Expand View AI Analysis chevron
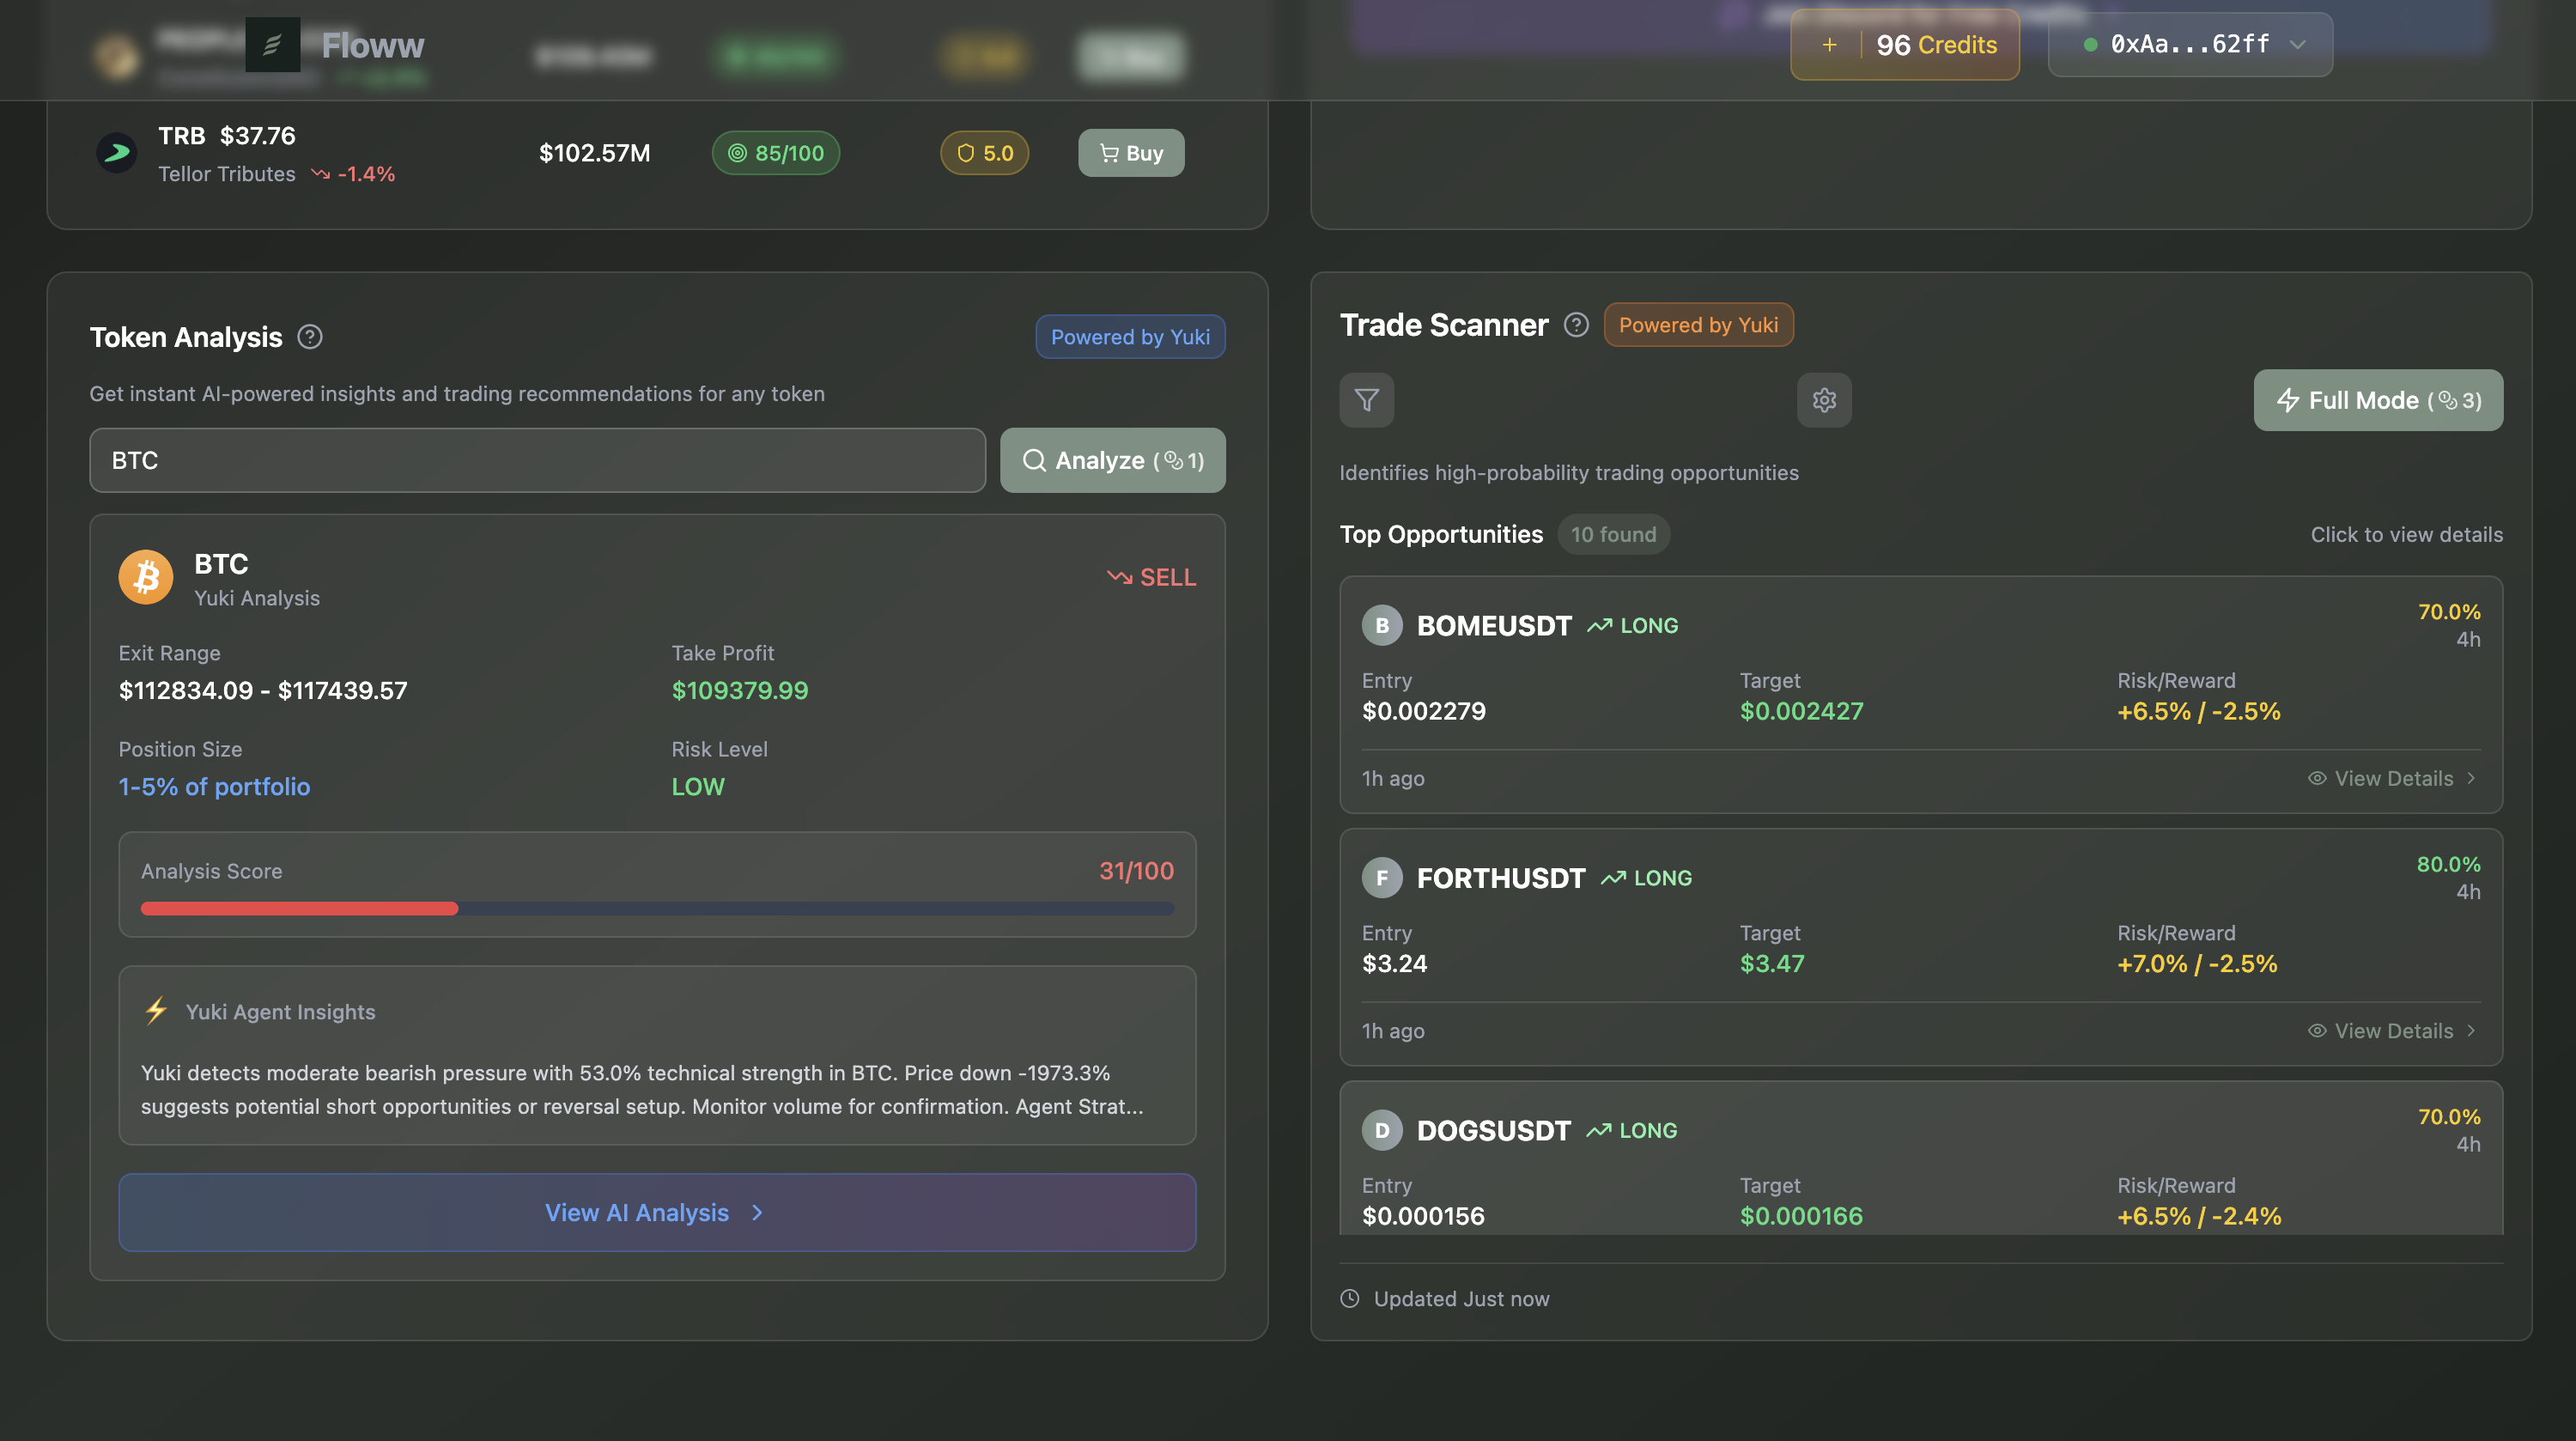Screen dimensions: 2576x1441 click(x=757, y=1213)
